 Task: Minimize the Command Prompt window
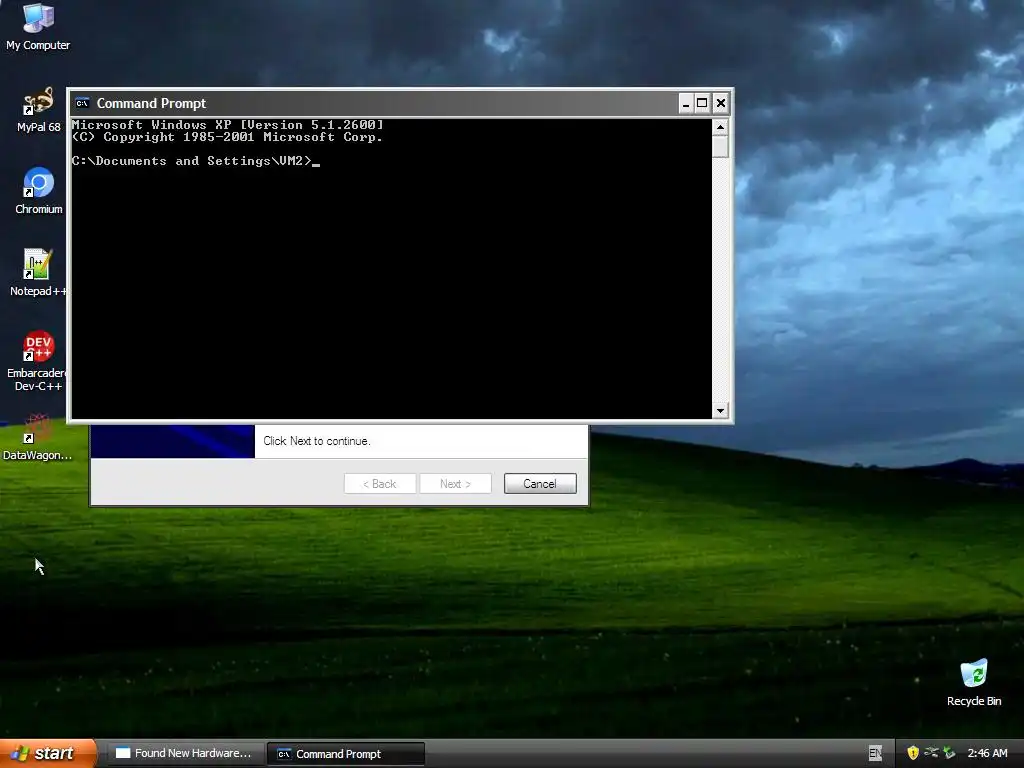pos(686,103)
